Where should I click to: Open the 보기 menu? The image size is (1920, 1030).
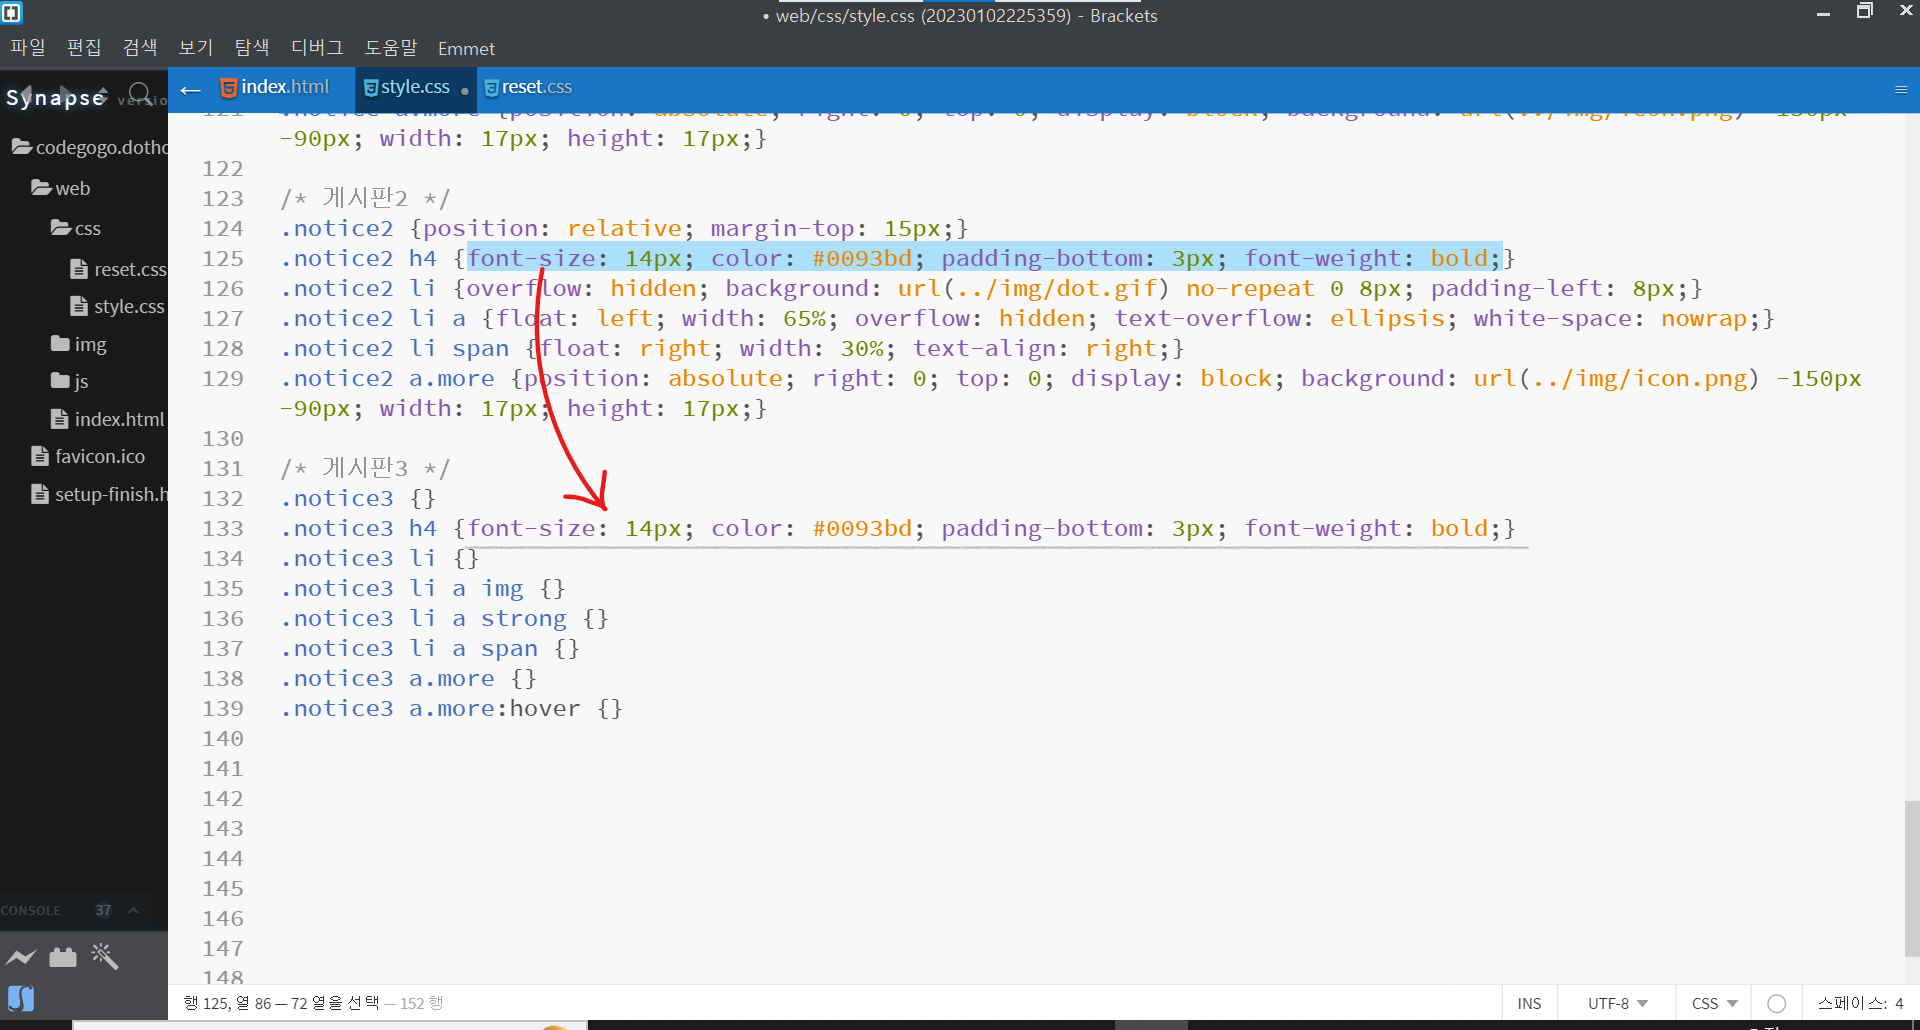coord(196,47)
